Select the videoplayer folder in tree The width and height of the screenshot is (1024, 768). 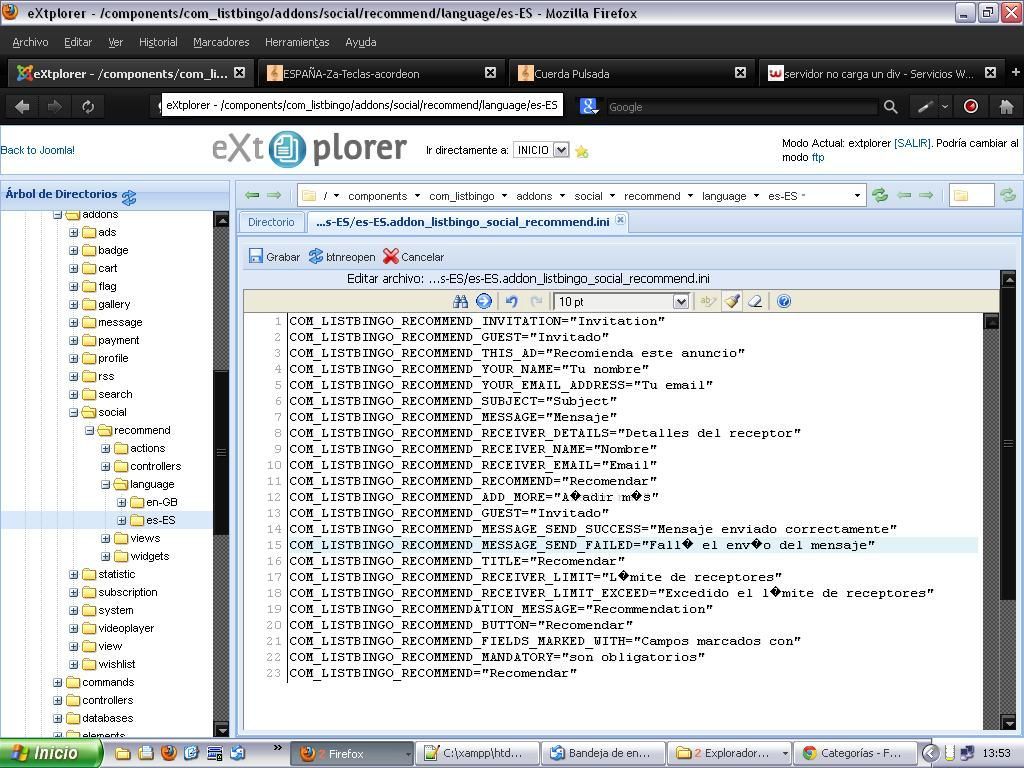(x=126, y=628)
